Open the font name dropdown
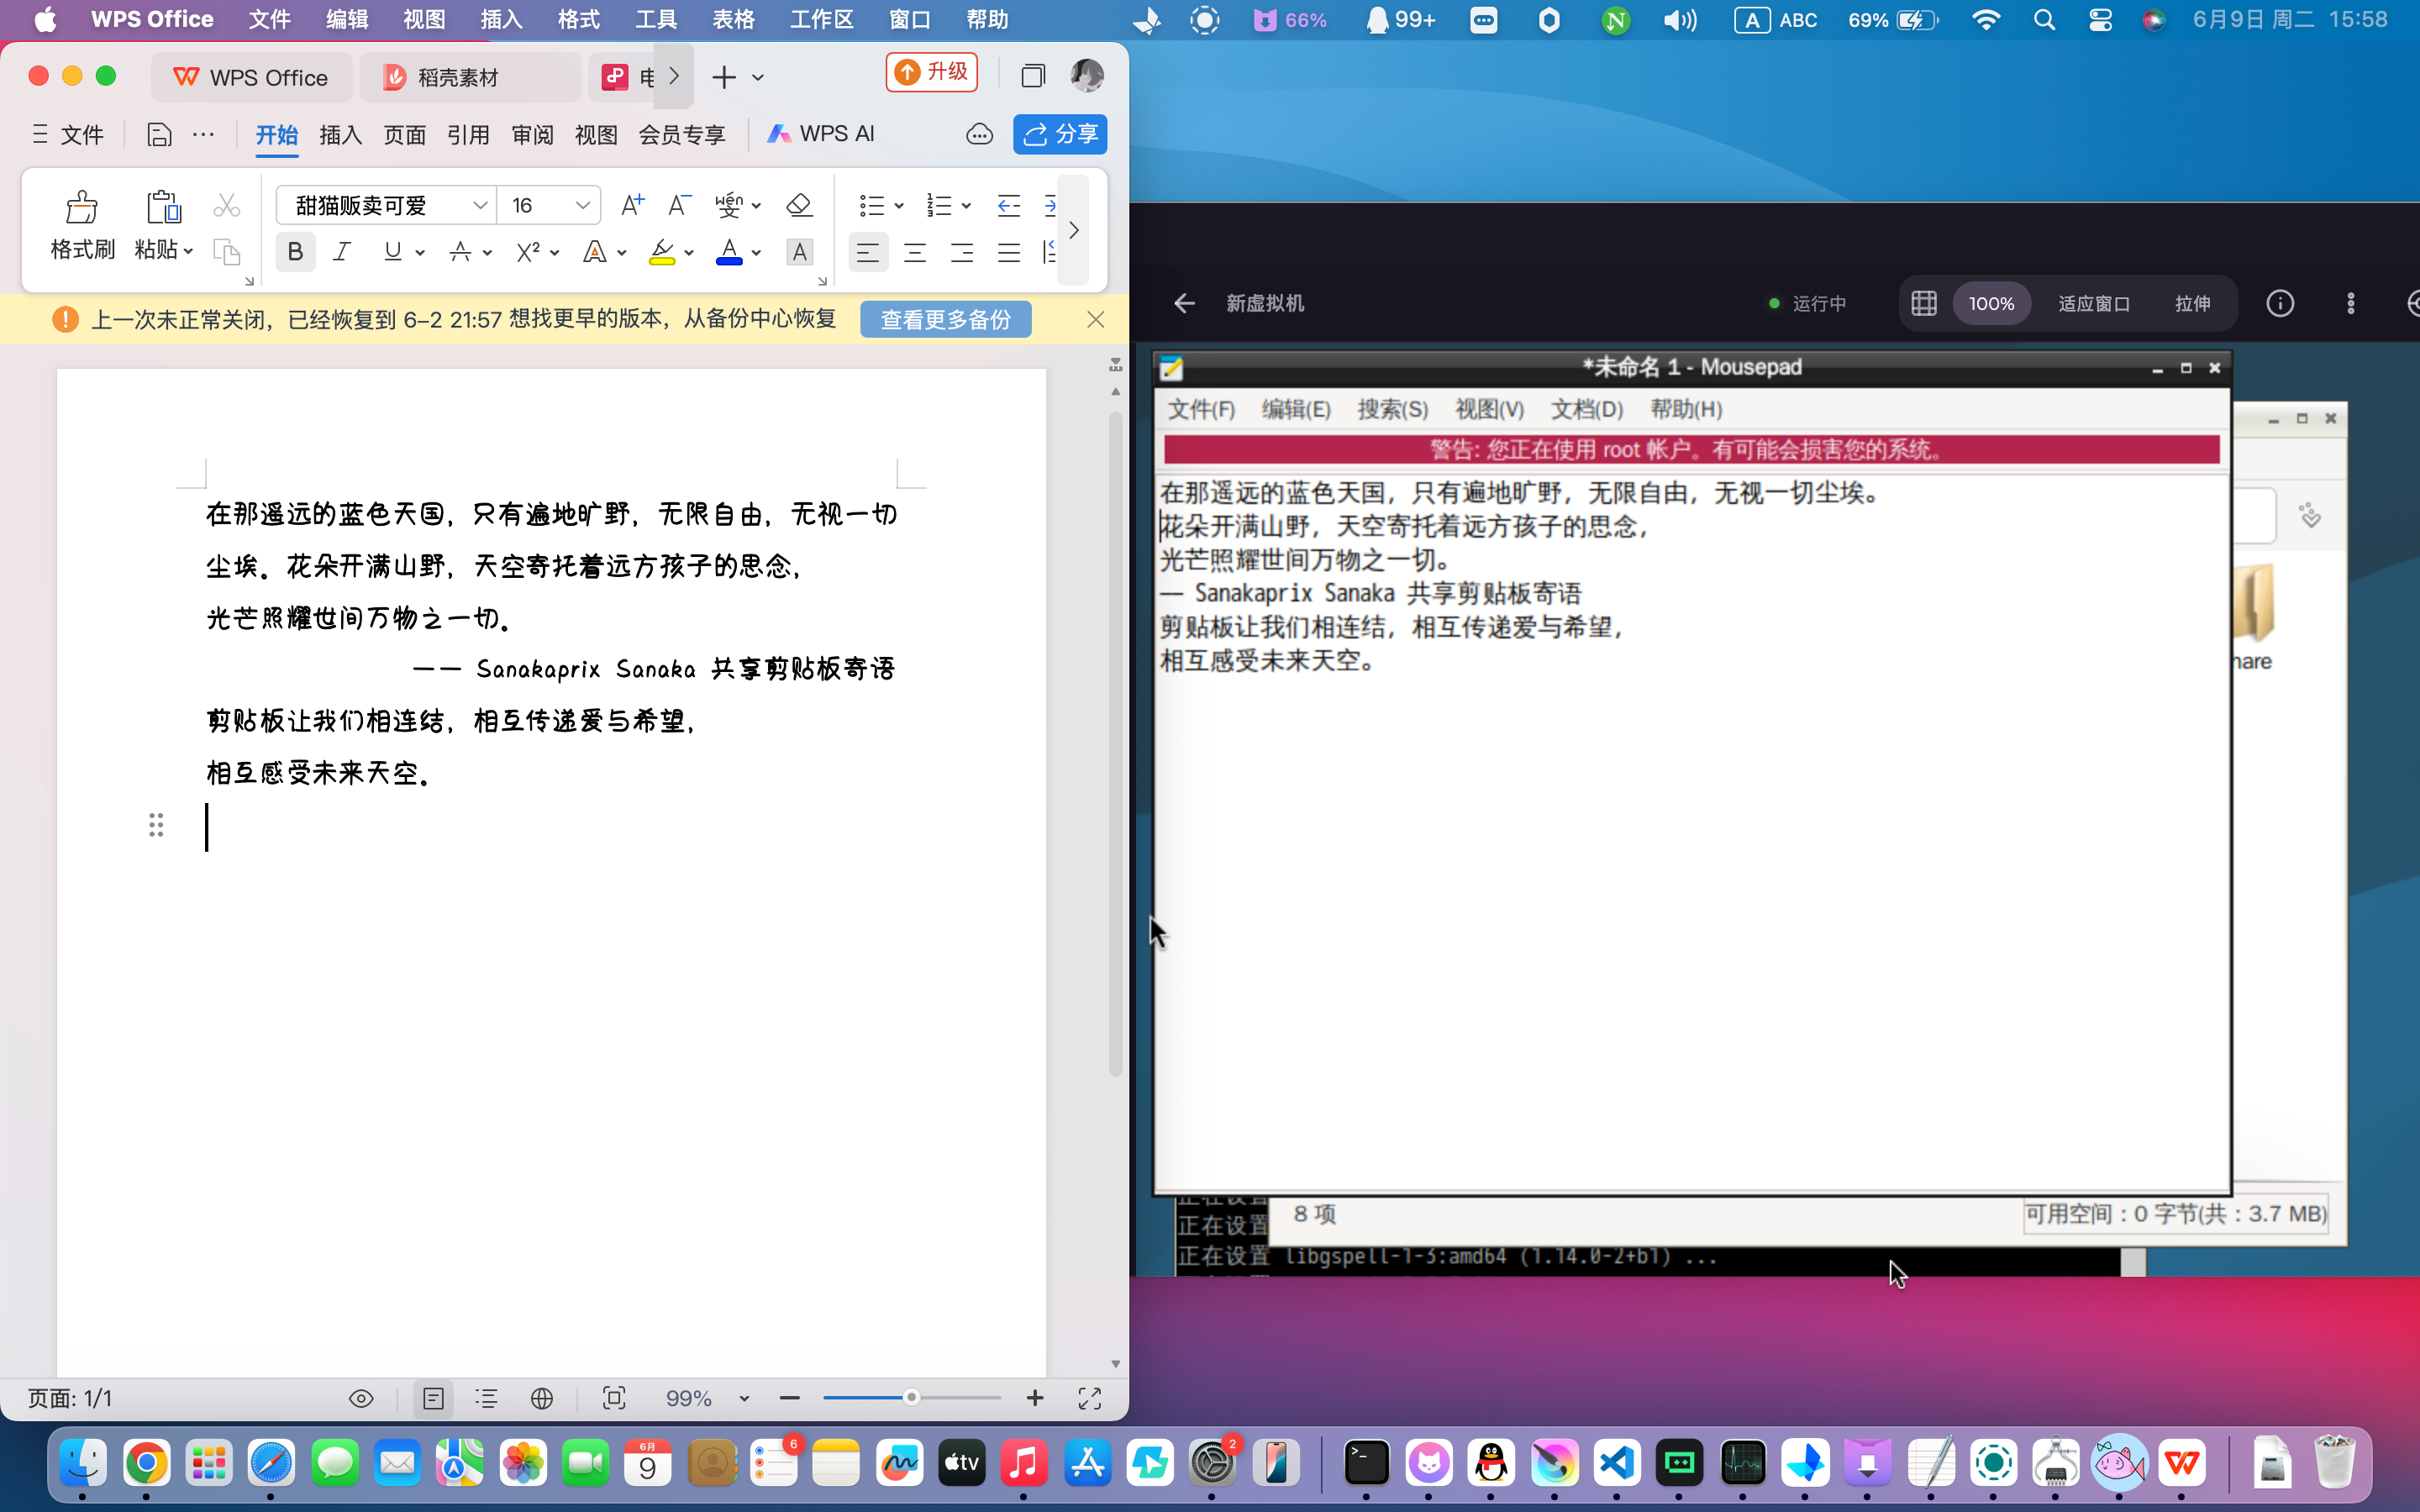Image resolution: width=2420 pixels, height=1512 pixels. tap(480, 205)
